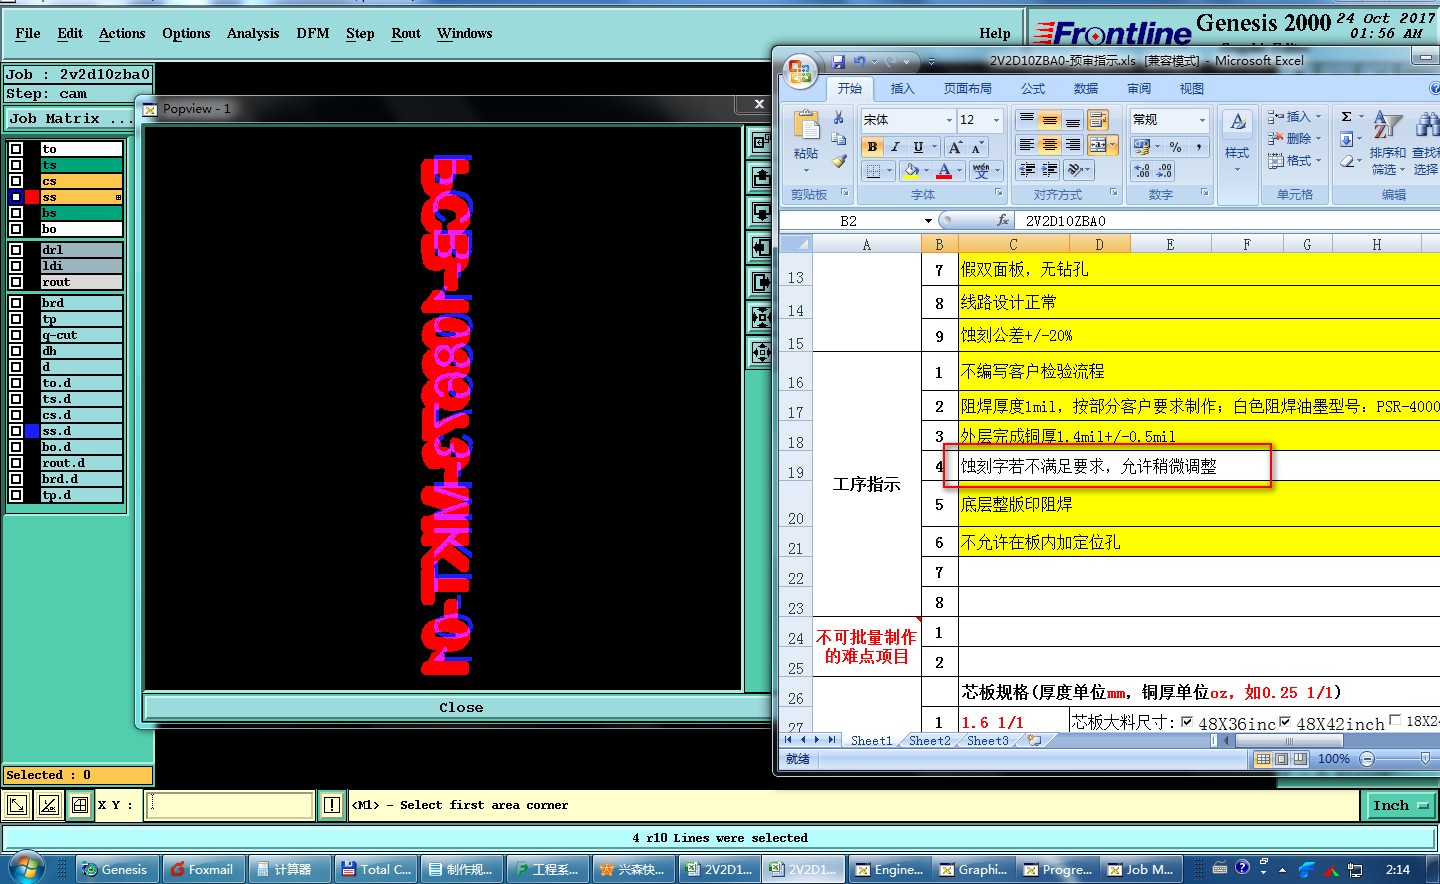
Task: Toggle checkbox for layer 'to'
Action: pos(16,149)
